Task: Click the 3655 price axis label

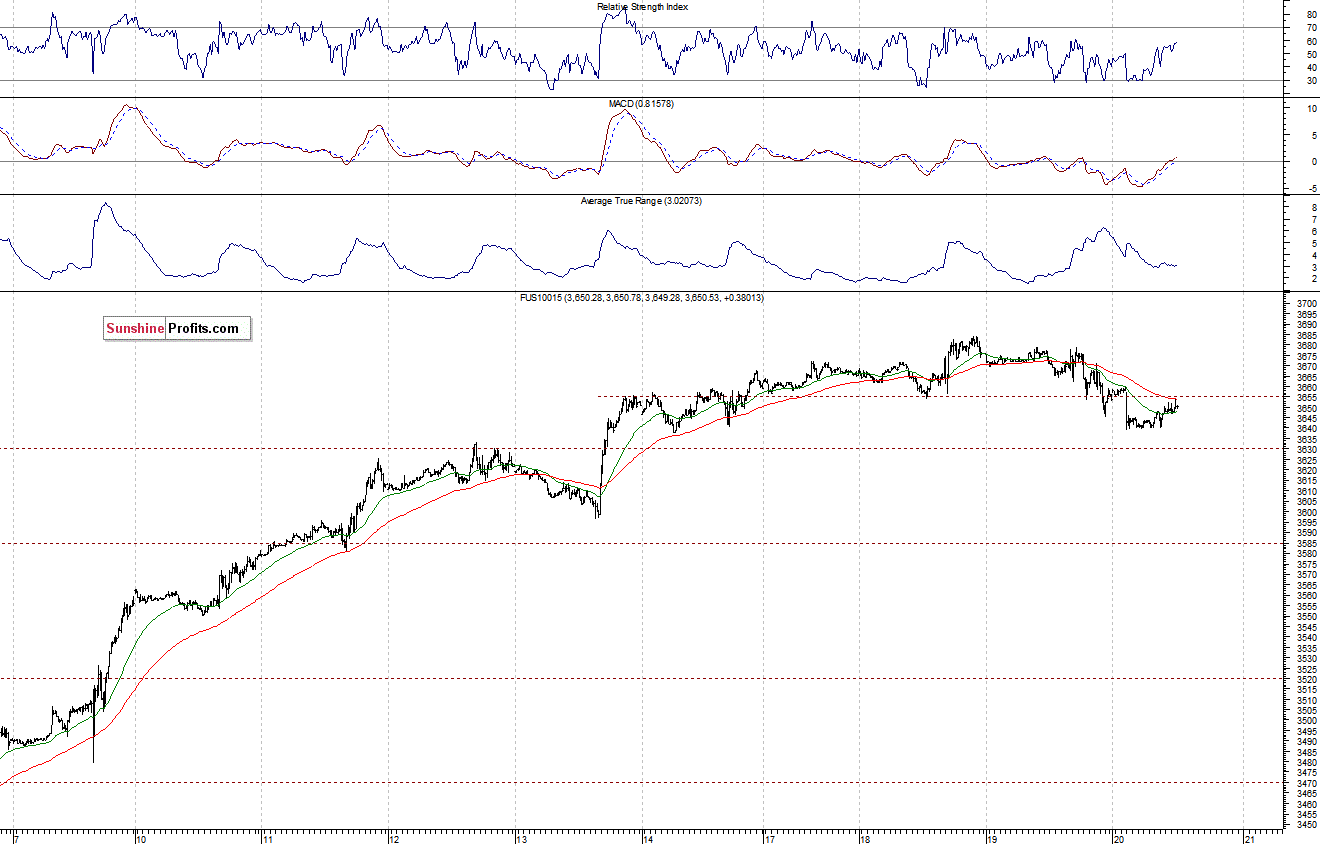Action: pos(1306,397)
